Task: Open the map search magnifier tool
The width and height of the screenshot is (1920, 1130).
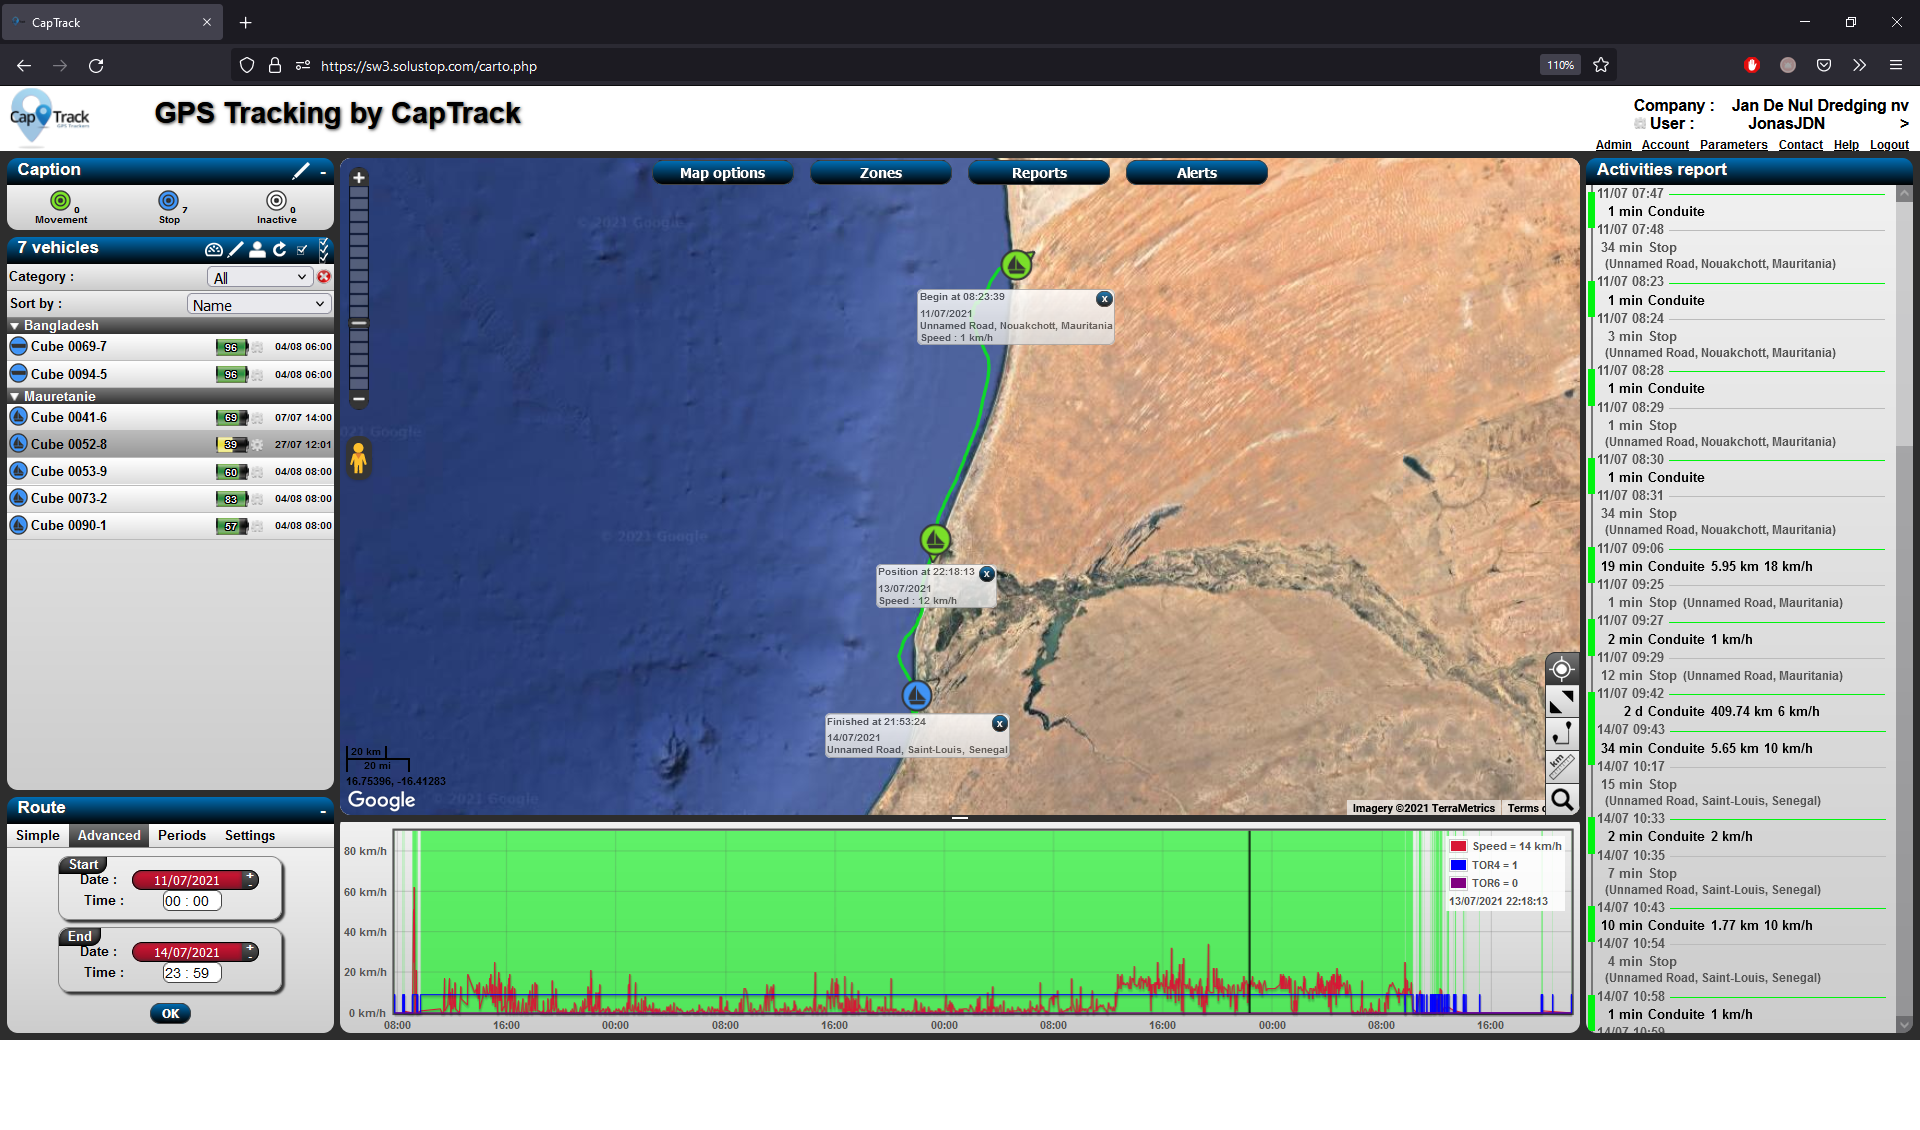Action: 1561,799
